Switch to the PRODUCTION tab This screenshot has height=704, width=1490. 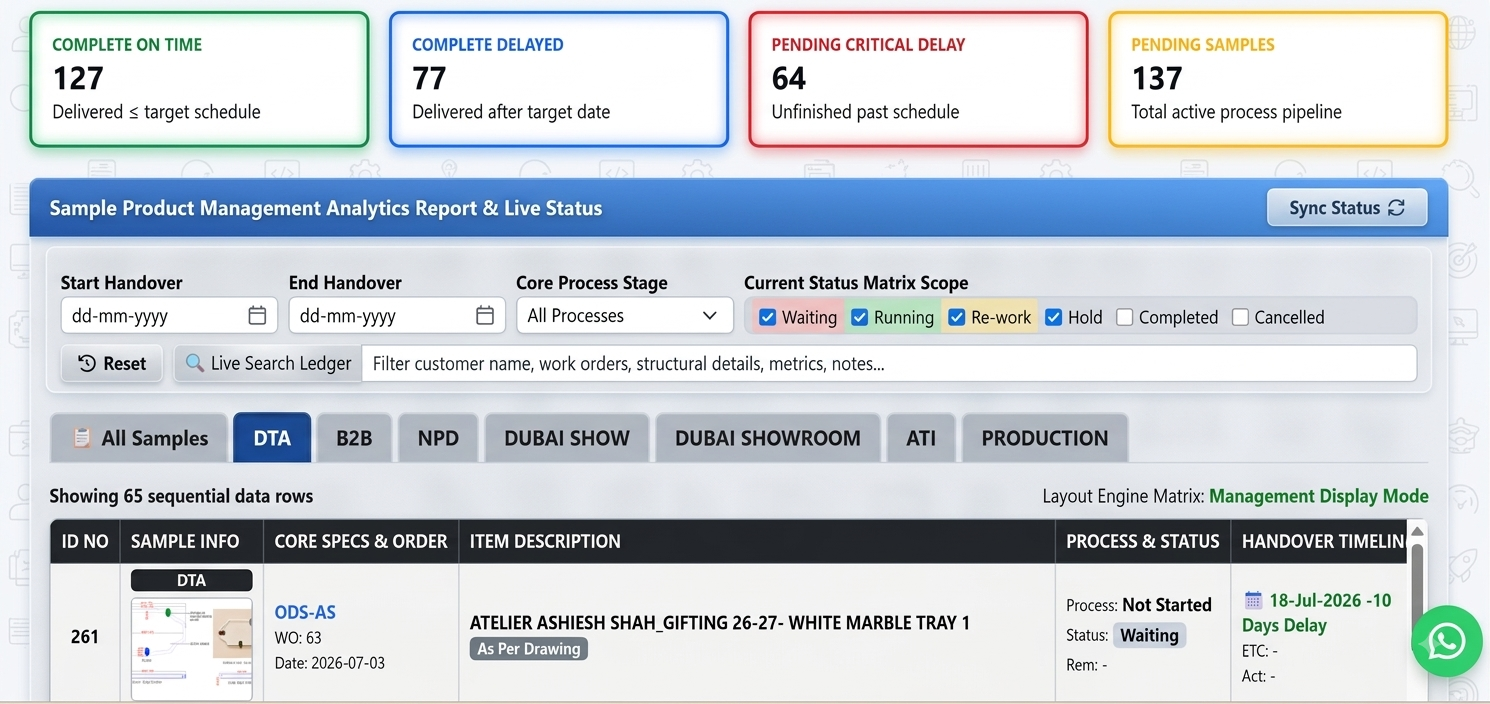pyautogui.click(x=1045, y=438)
